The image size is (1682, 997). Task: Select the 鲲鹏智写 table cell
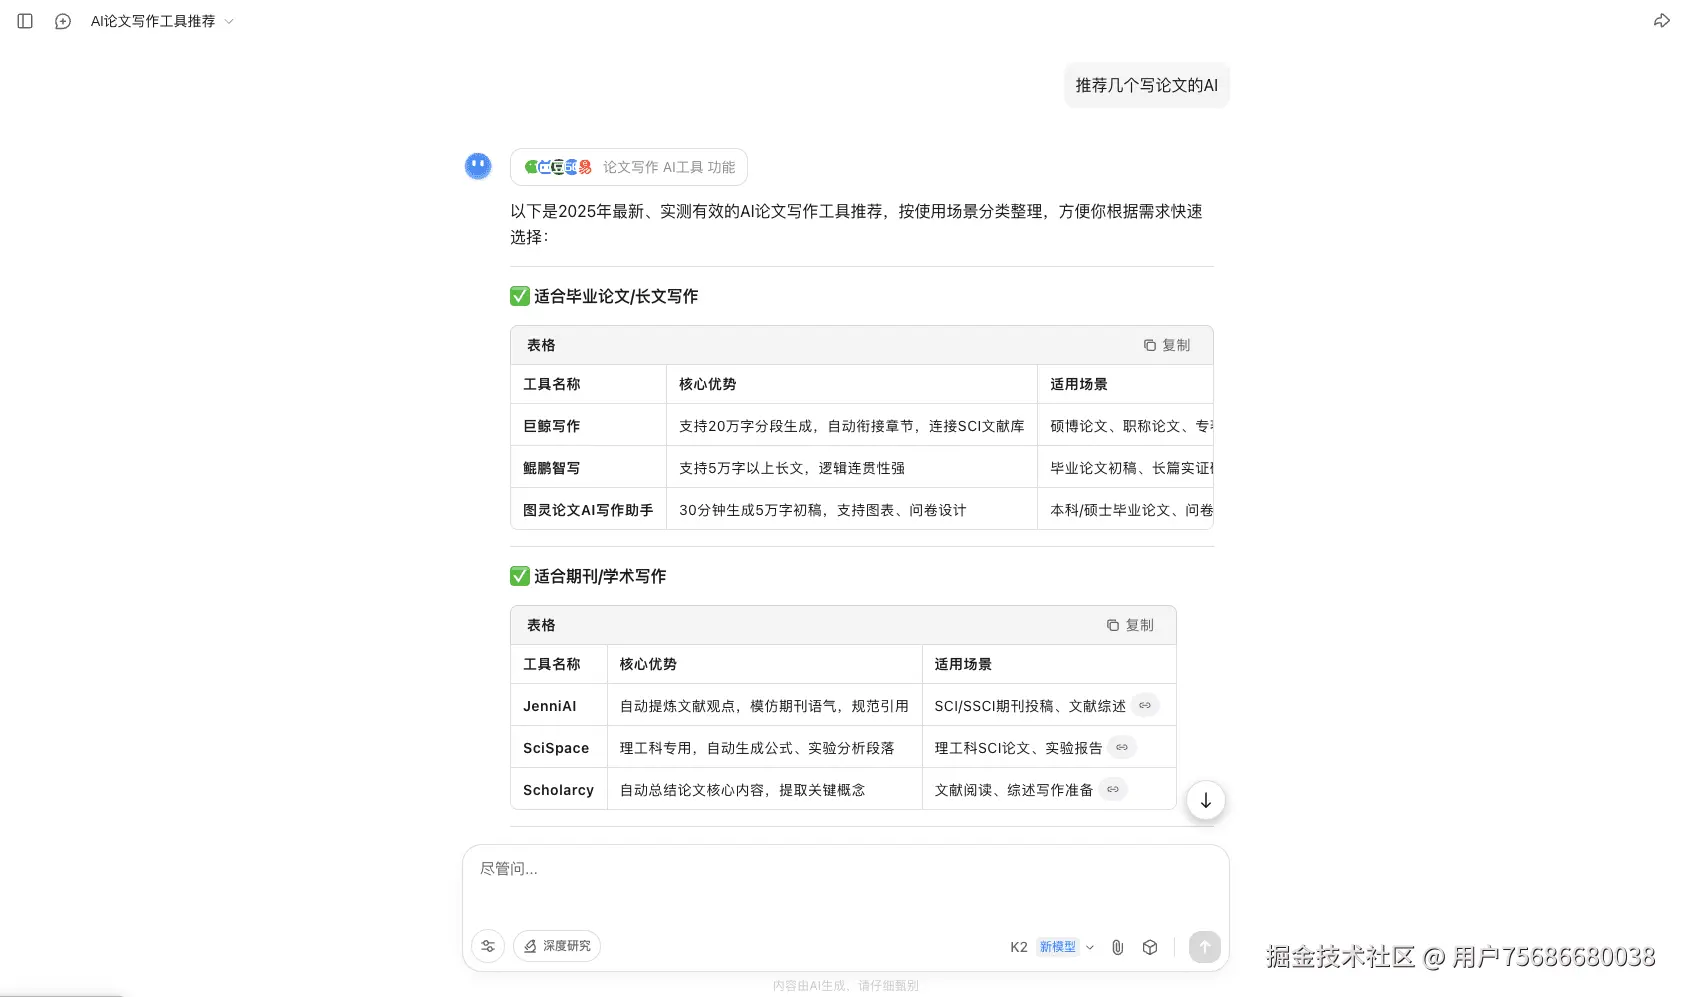click(588, 468)
